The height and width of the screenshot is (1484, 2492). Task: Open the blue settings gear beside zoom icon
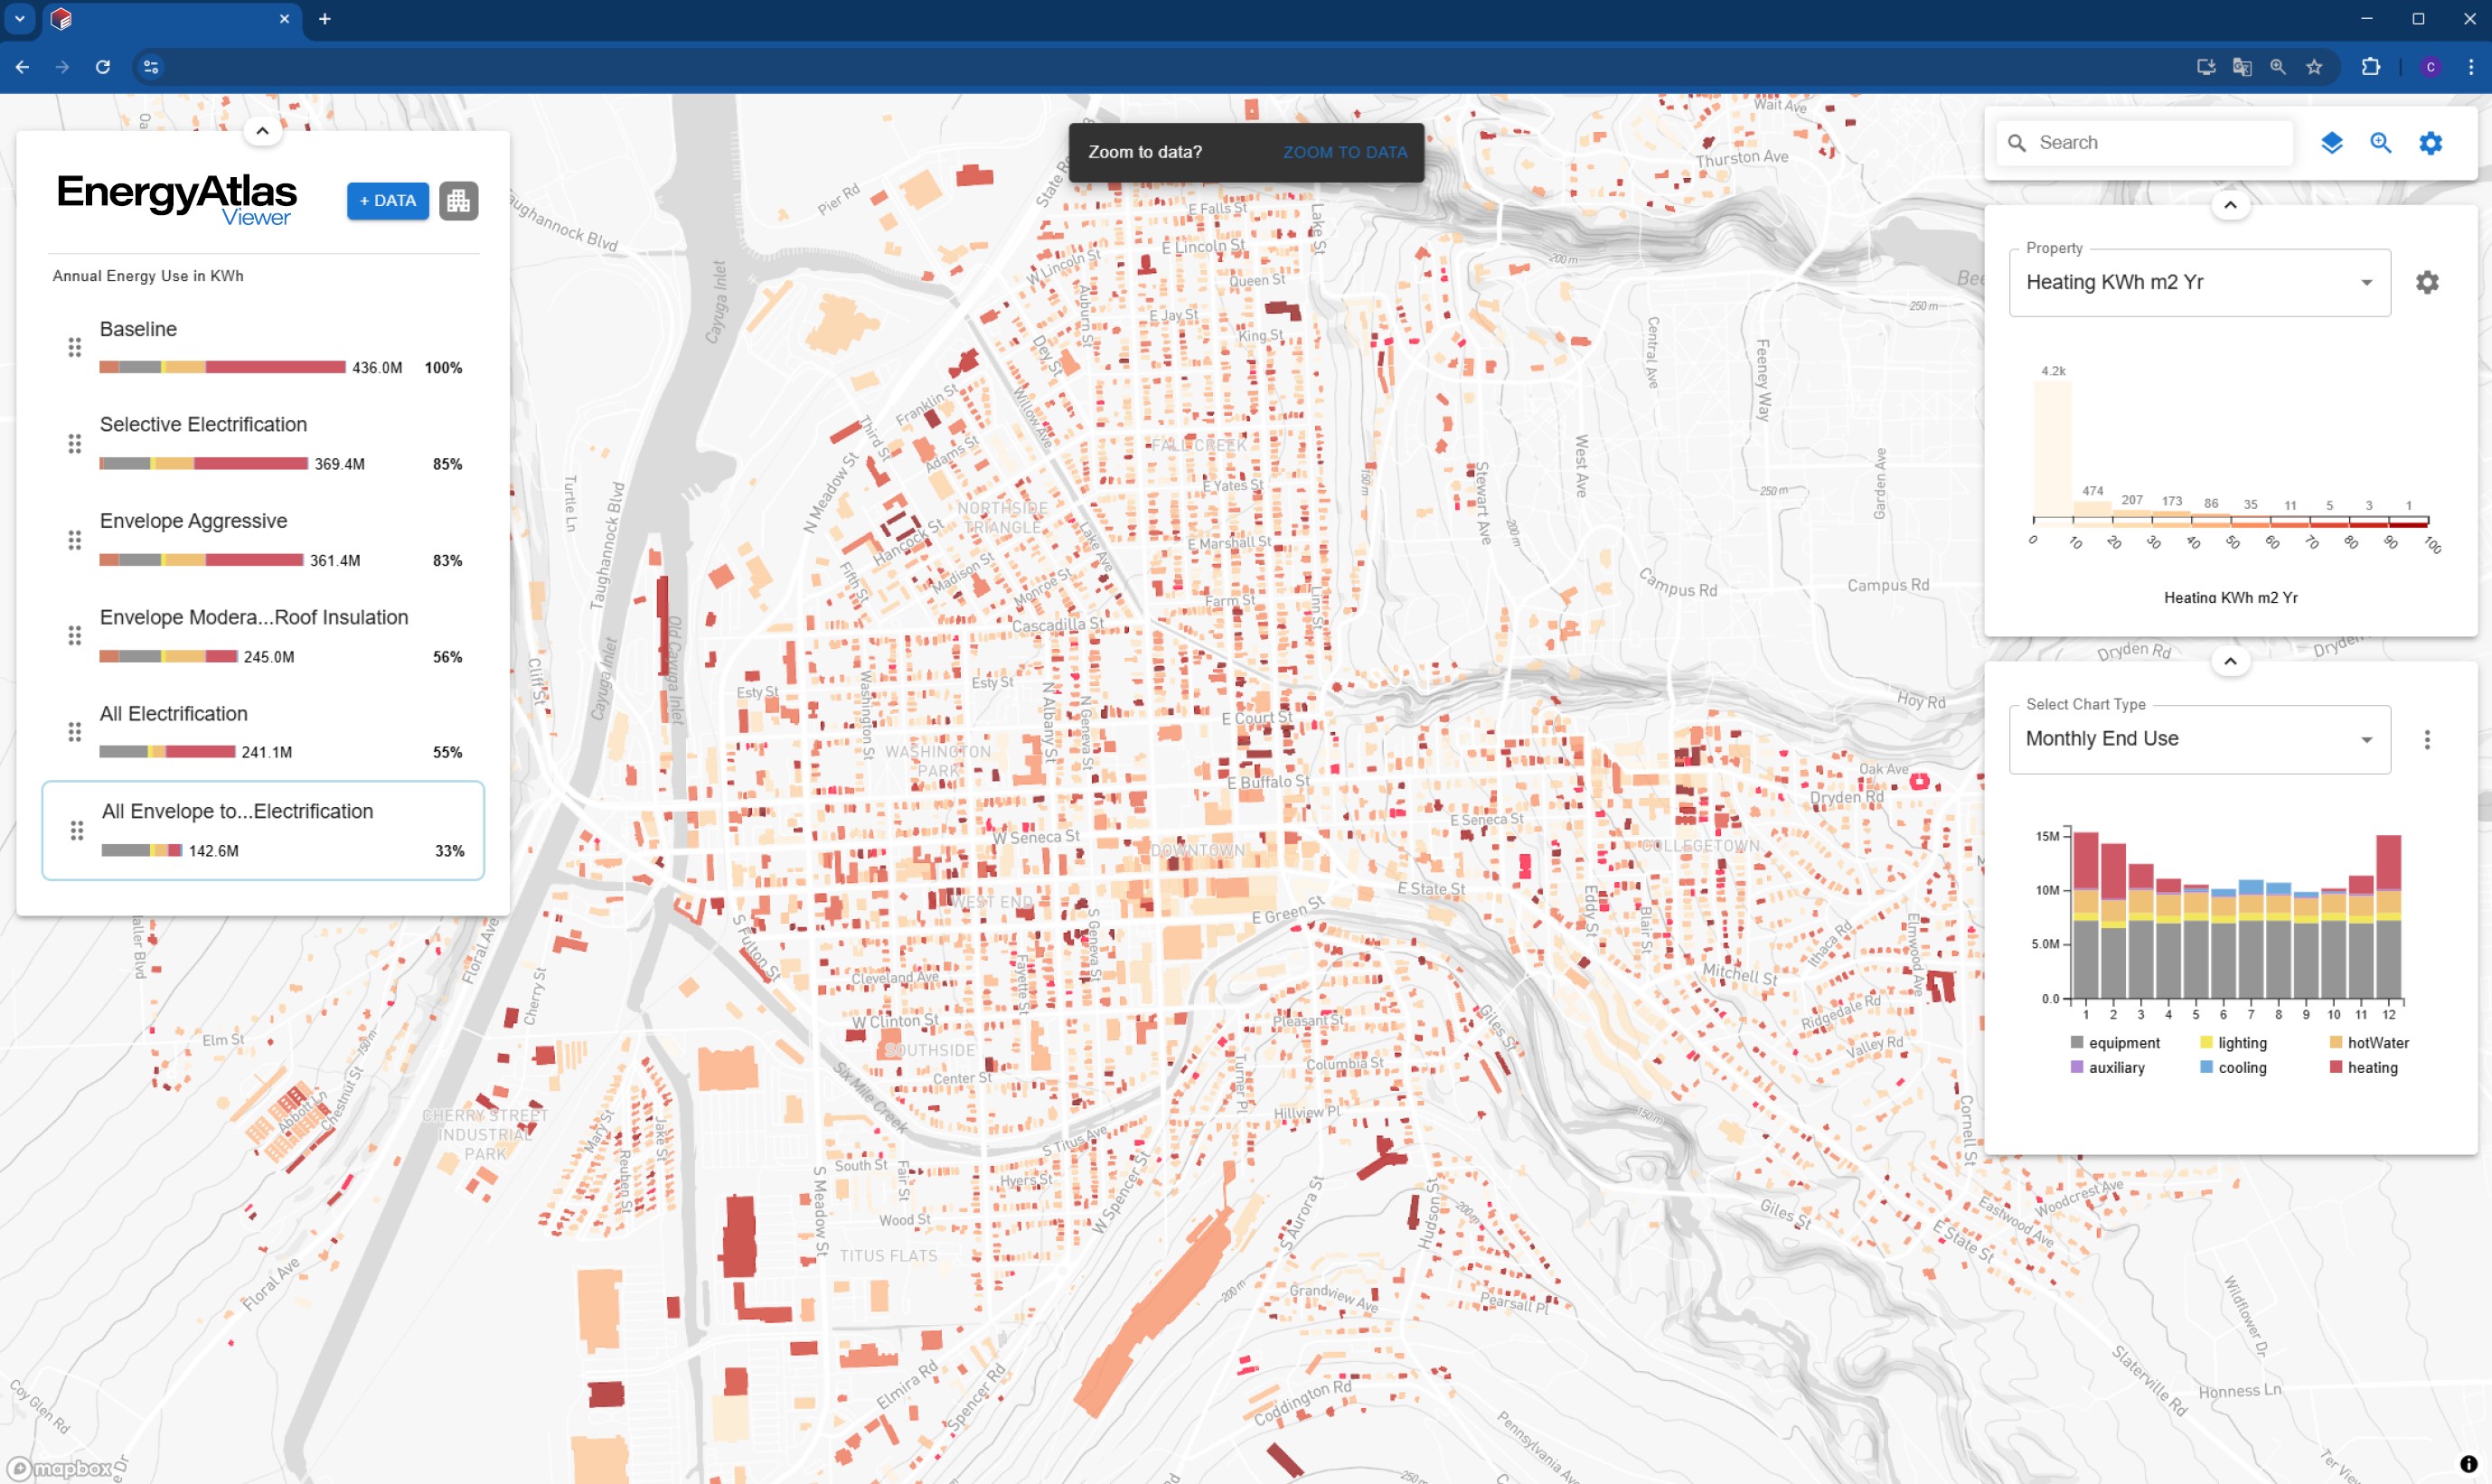tap(2430, 143)
